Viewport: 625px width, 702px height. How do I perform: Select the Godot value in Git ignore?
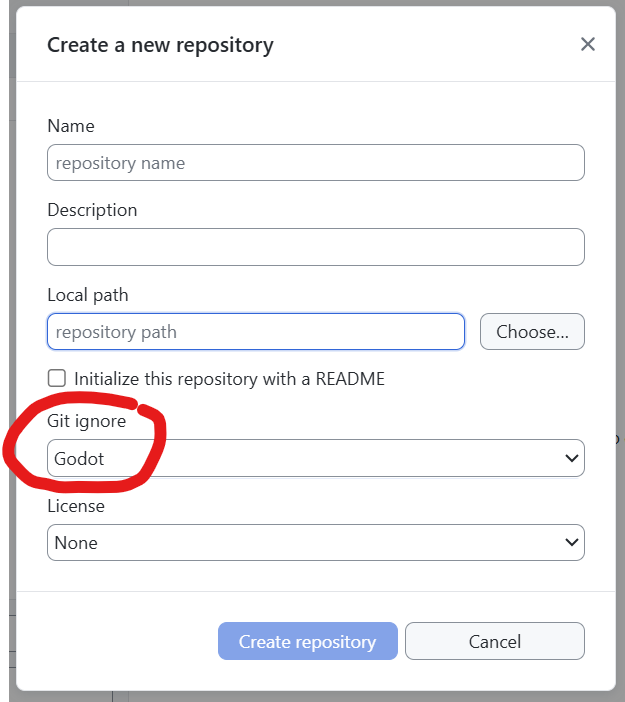pyautogui.click(x=80, y=459)
